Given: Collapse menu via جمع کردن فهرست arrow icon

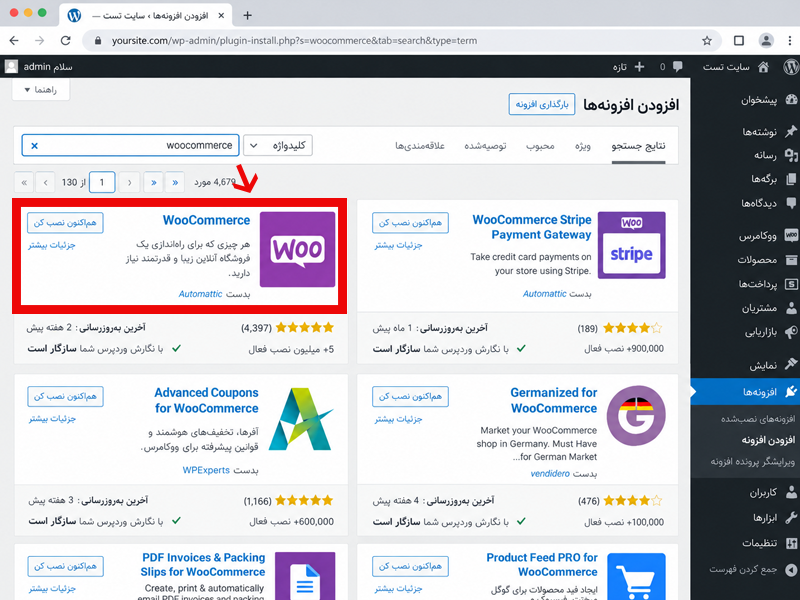Looking at the screenshot, I should [791, 569].
